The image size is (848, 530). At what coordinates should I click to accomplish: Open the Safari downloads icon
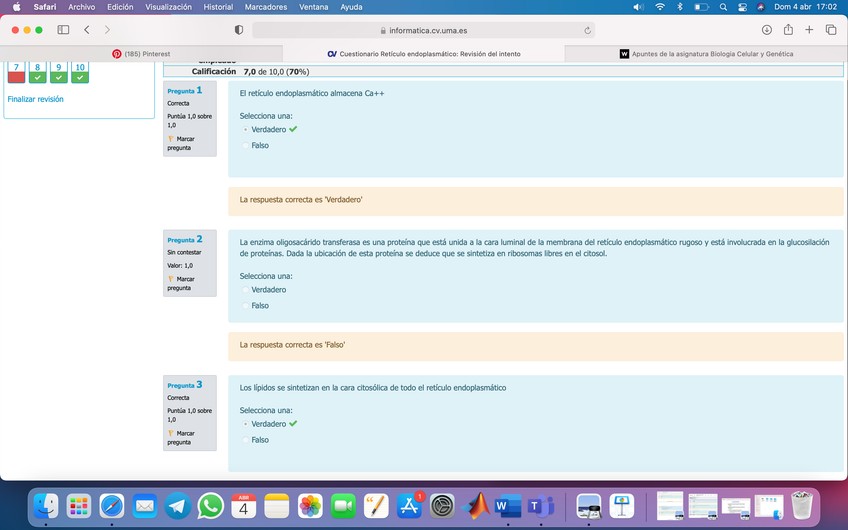point(765,30)
